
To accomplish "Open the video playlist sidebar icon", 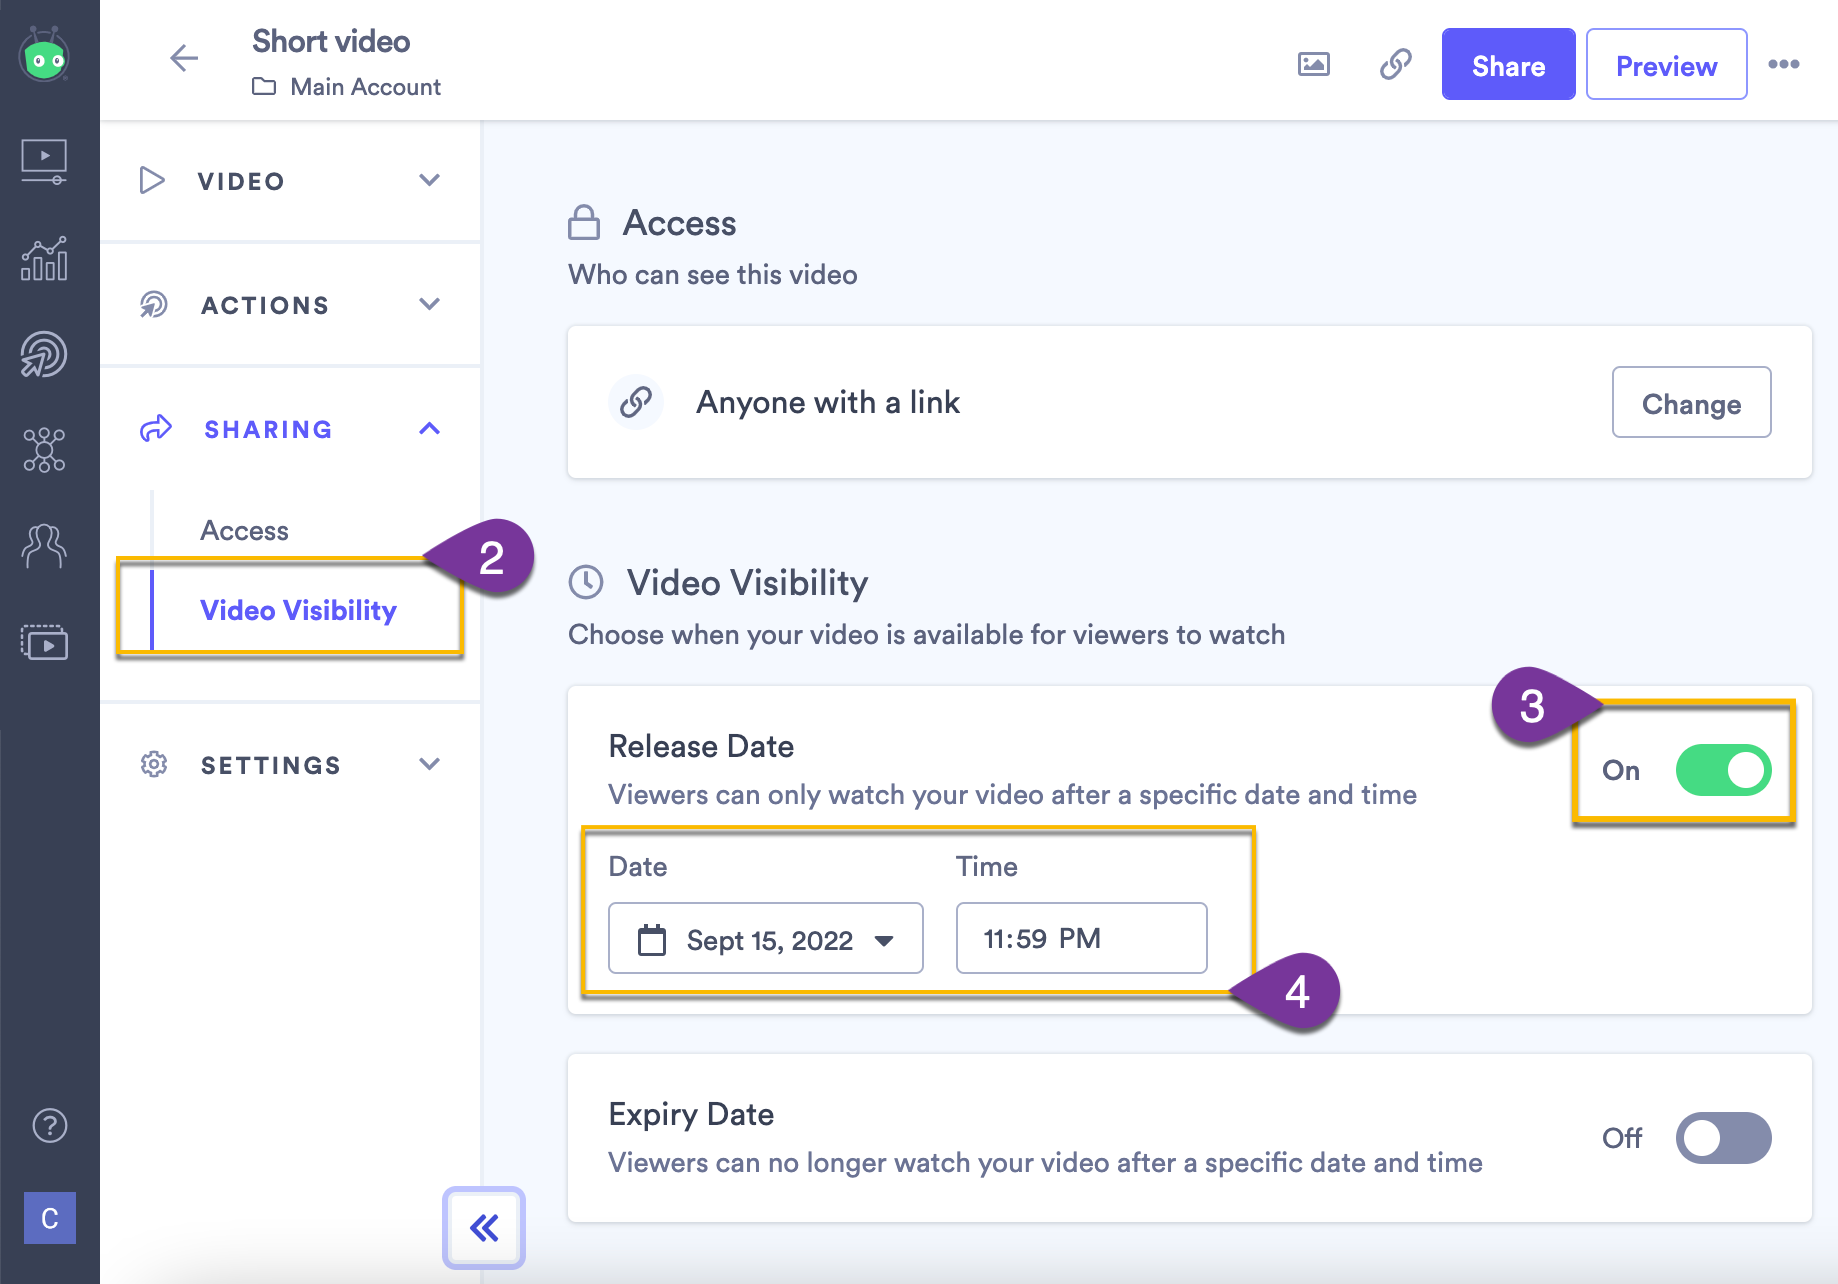I will pos(44,642).
